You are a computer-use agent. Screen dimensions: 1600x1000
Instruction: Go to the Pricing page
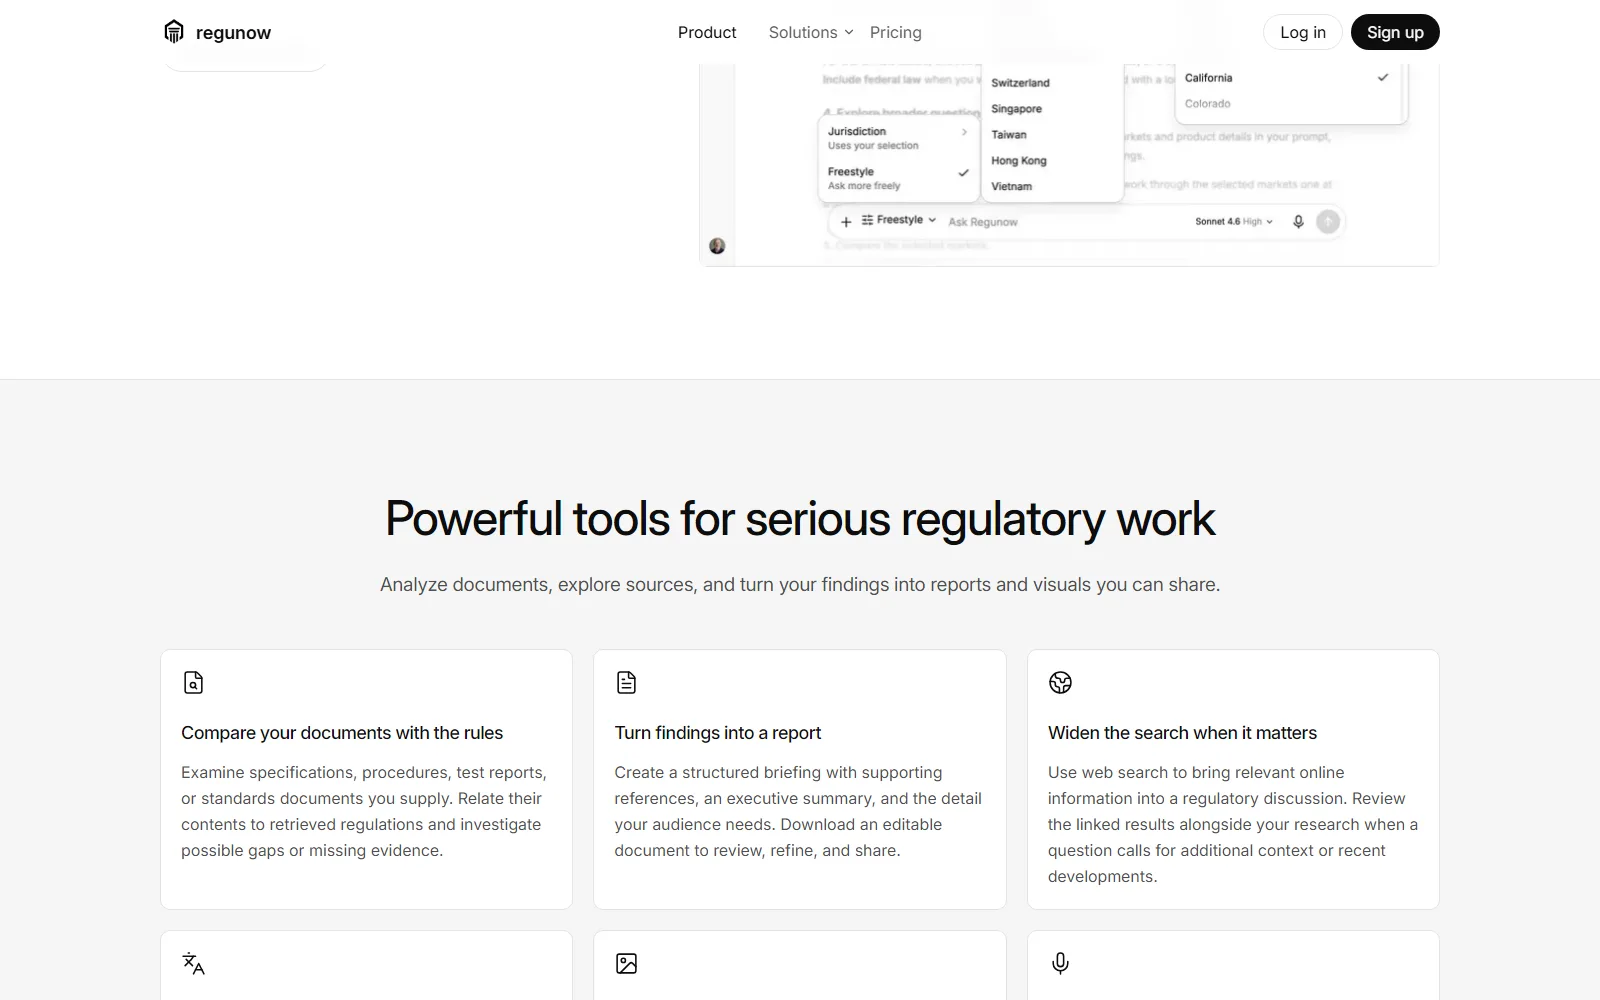click(x=896, y=32)
